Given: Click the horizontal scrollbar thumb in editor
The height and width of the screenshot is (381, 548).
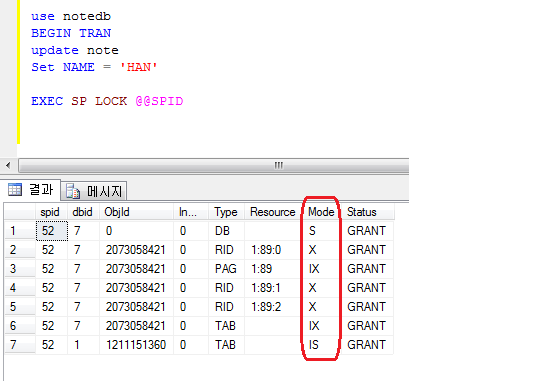Looking at the screenshot, I should (214, 165).
